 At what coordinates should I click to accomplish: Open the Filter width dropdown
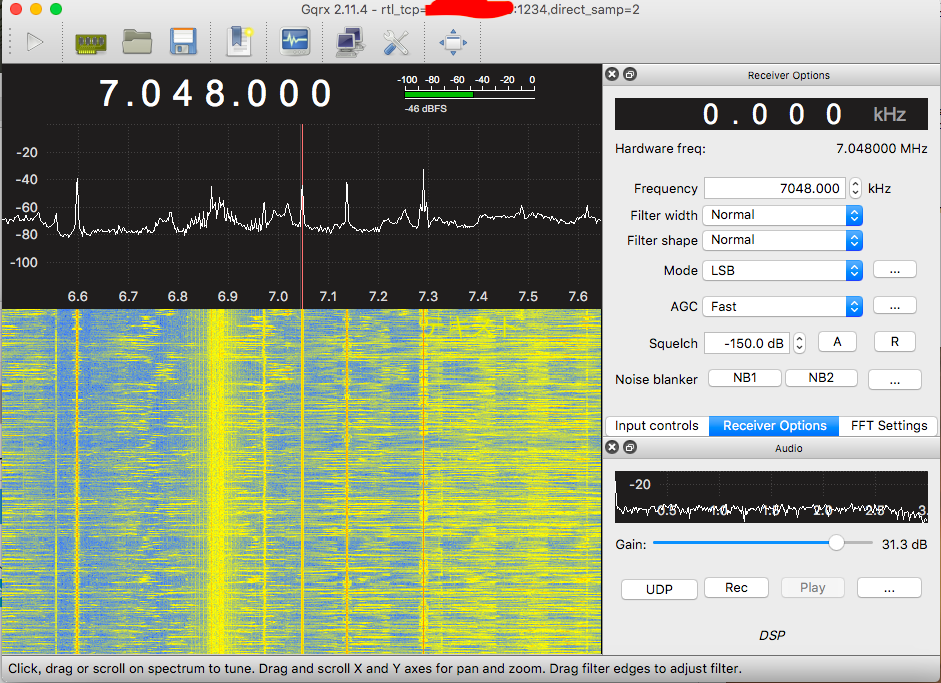click(x=783, y=215)
